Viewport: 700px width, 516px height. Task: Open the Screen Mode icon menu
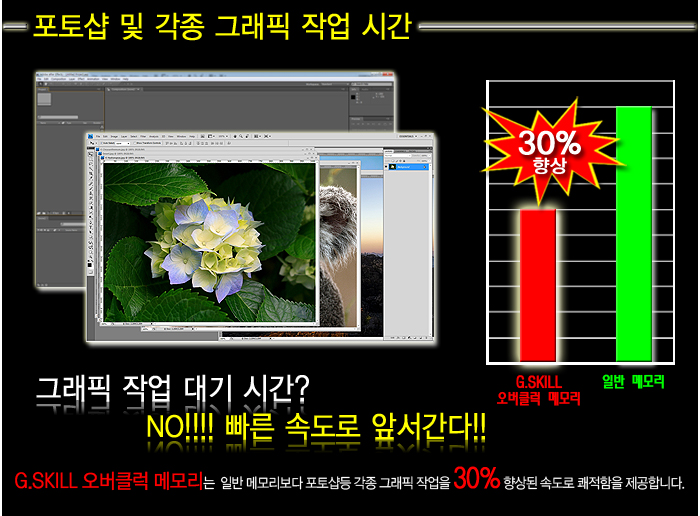267,136
